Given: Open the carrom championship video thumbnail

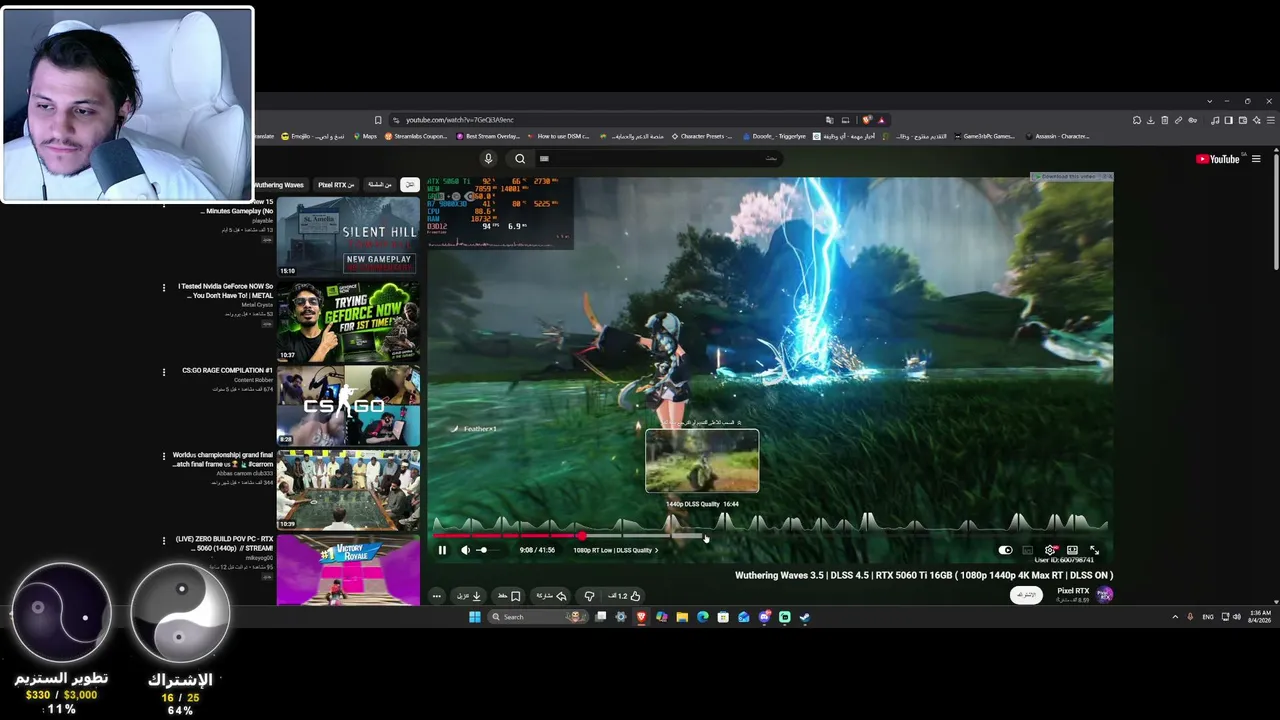Looking at the screenshot, I should pos(348,490).
